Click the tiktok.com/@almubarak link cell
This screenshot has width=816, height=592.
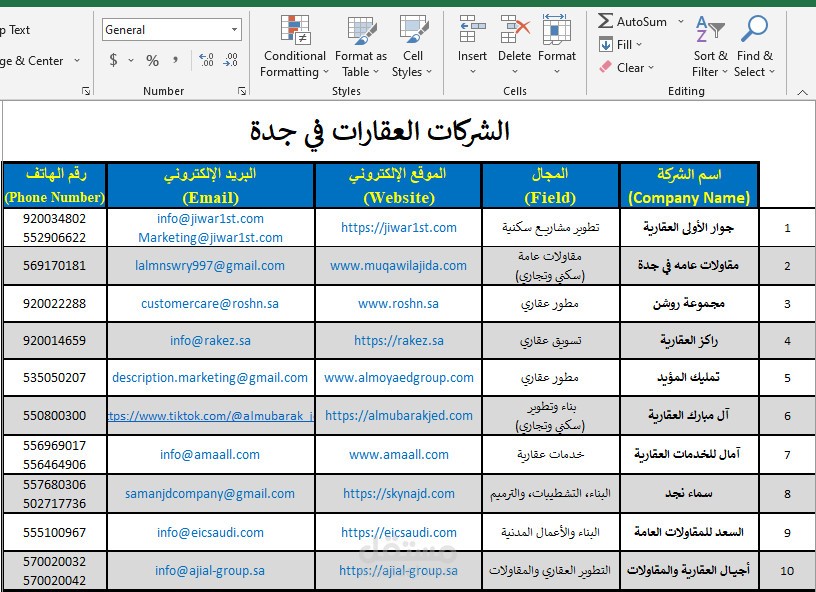click(211, 415)
